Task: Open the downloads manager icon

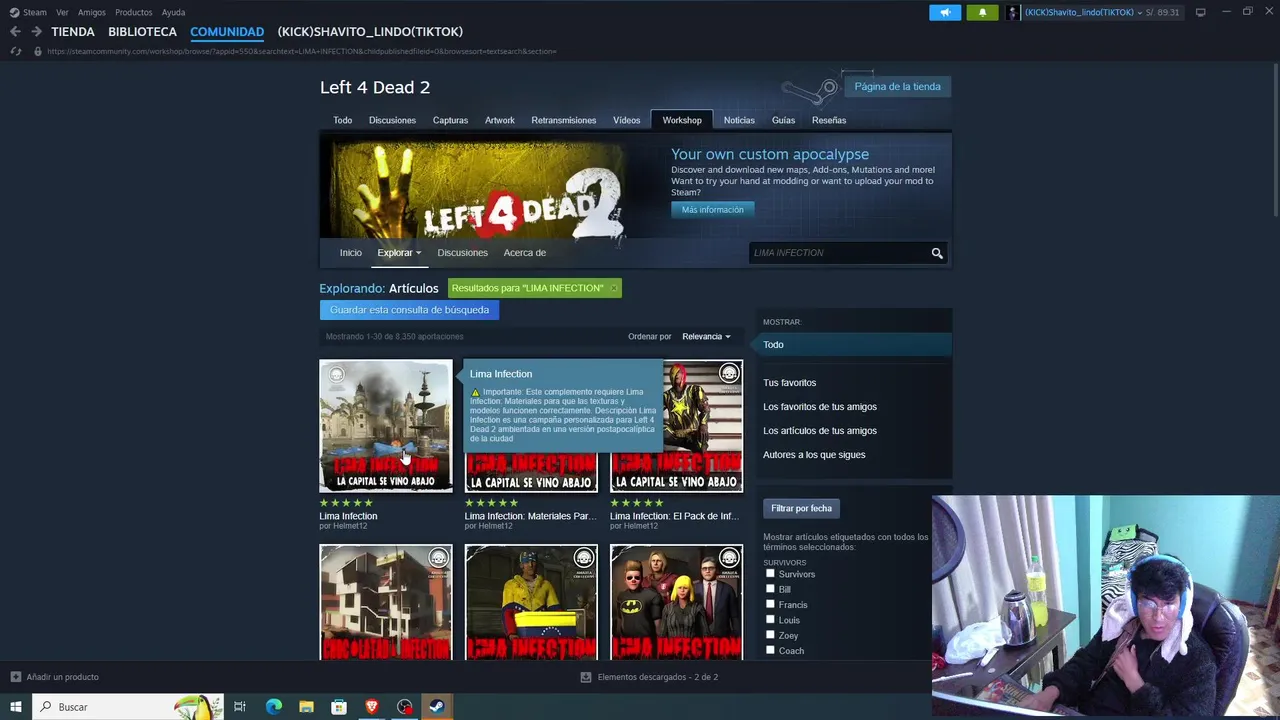Action: click(586, 677)
